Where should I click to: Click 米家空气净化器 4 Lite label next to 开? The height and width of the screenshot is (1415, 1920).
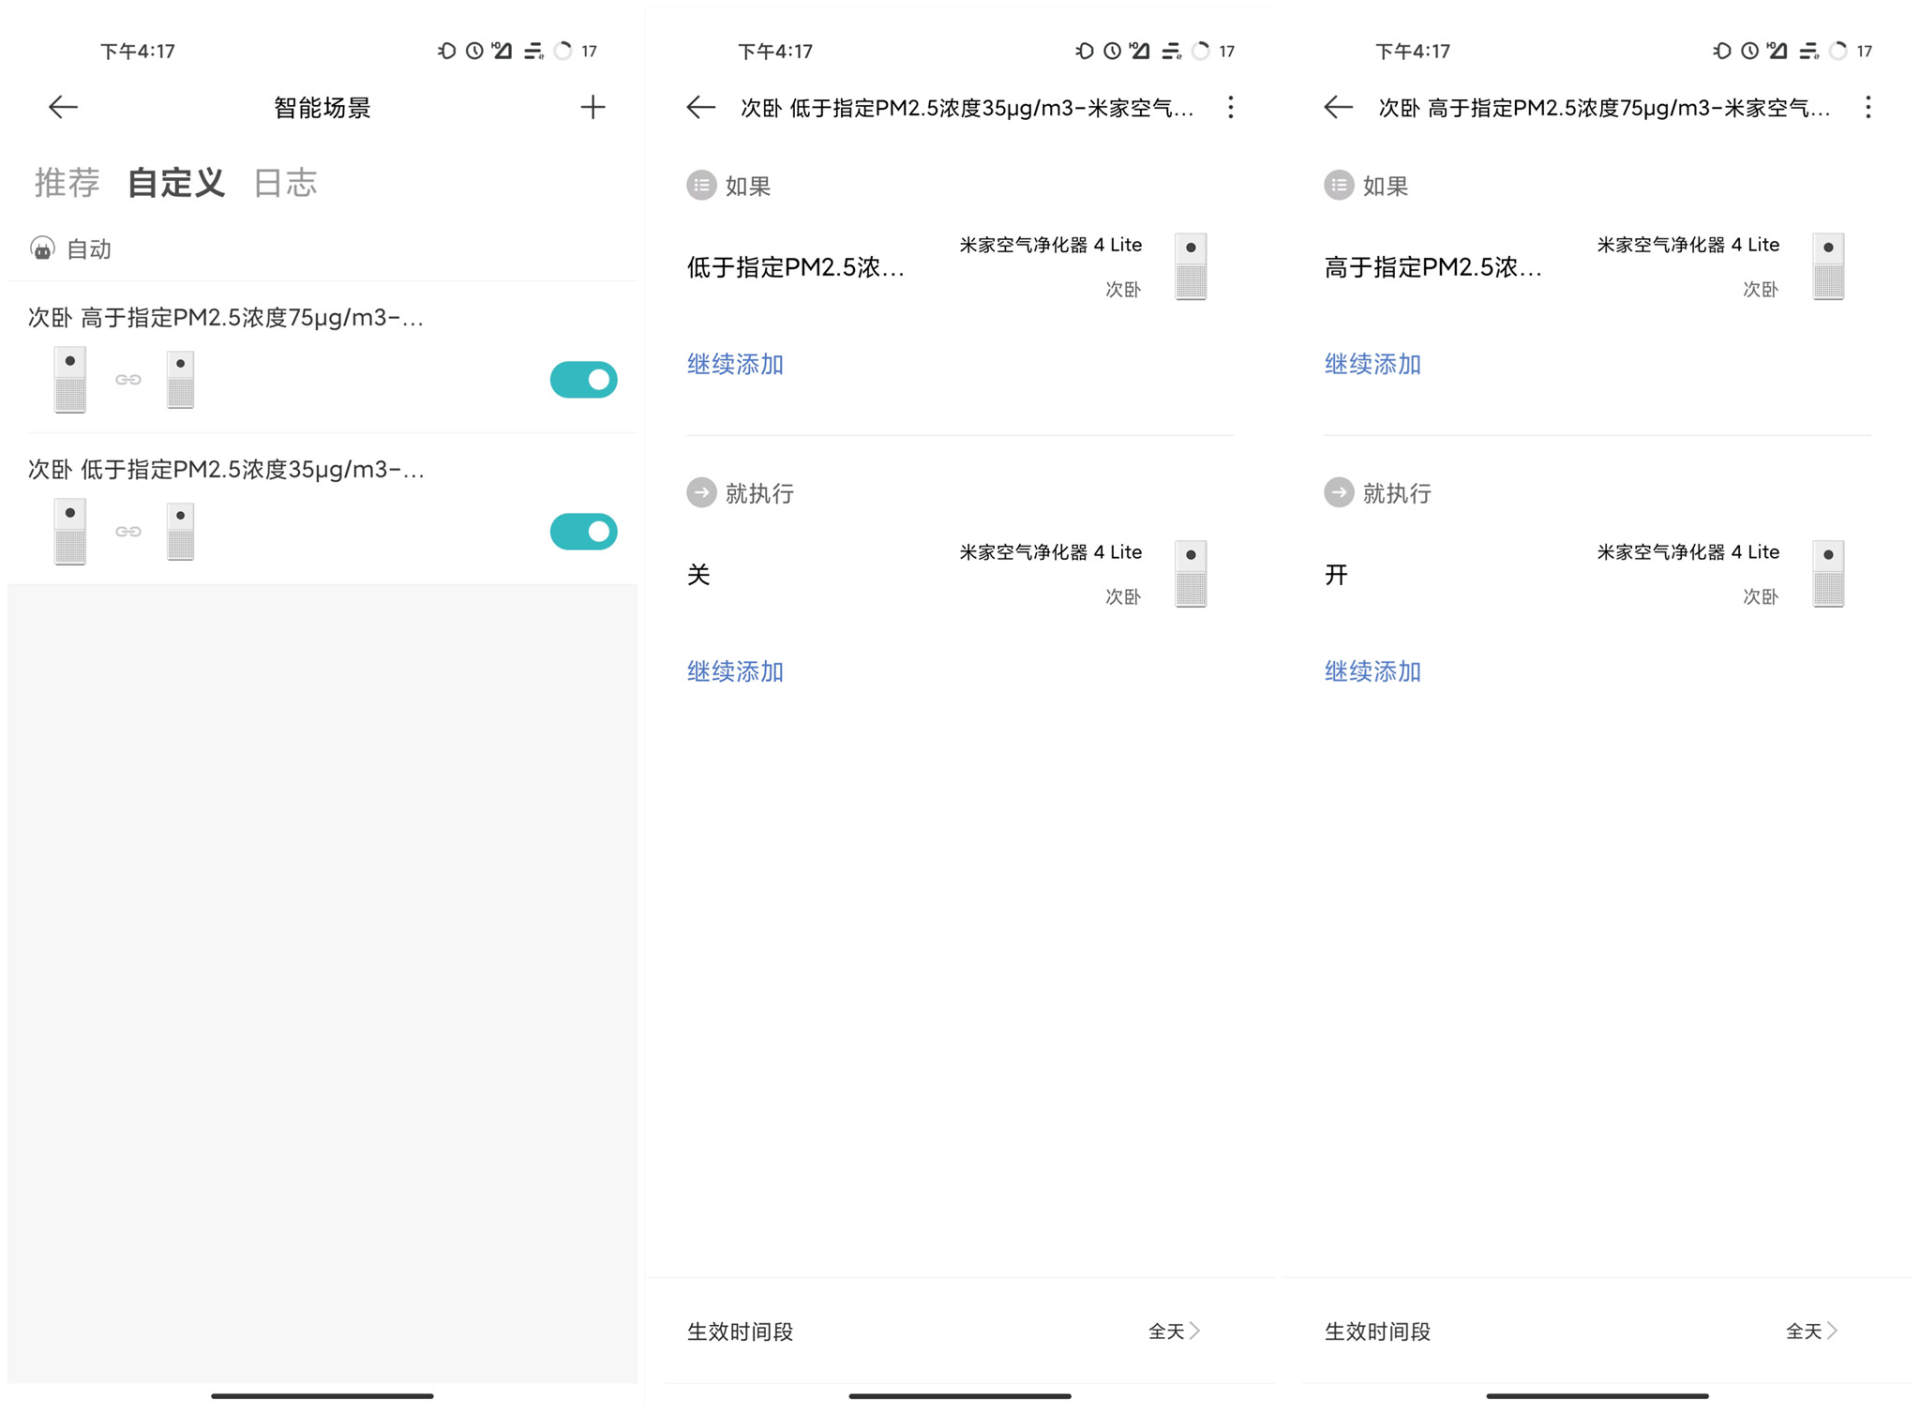(1688, 552)
